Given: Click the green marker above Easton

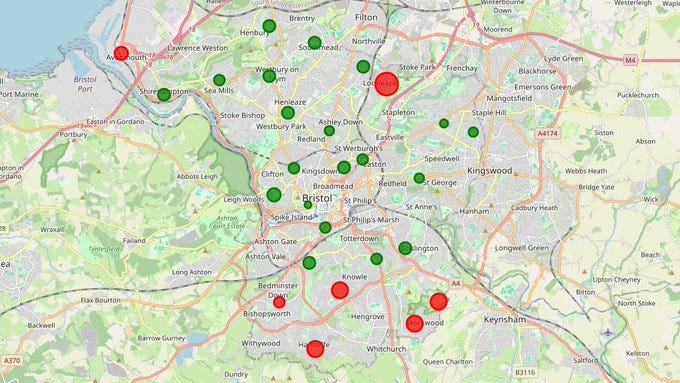Looking at the screenshot, I should [363, 160].
